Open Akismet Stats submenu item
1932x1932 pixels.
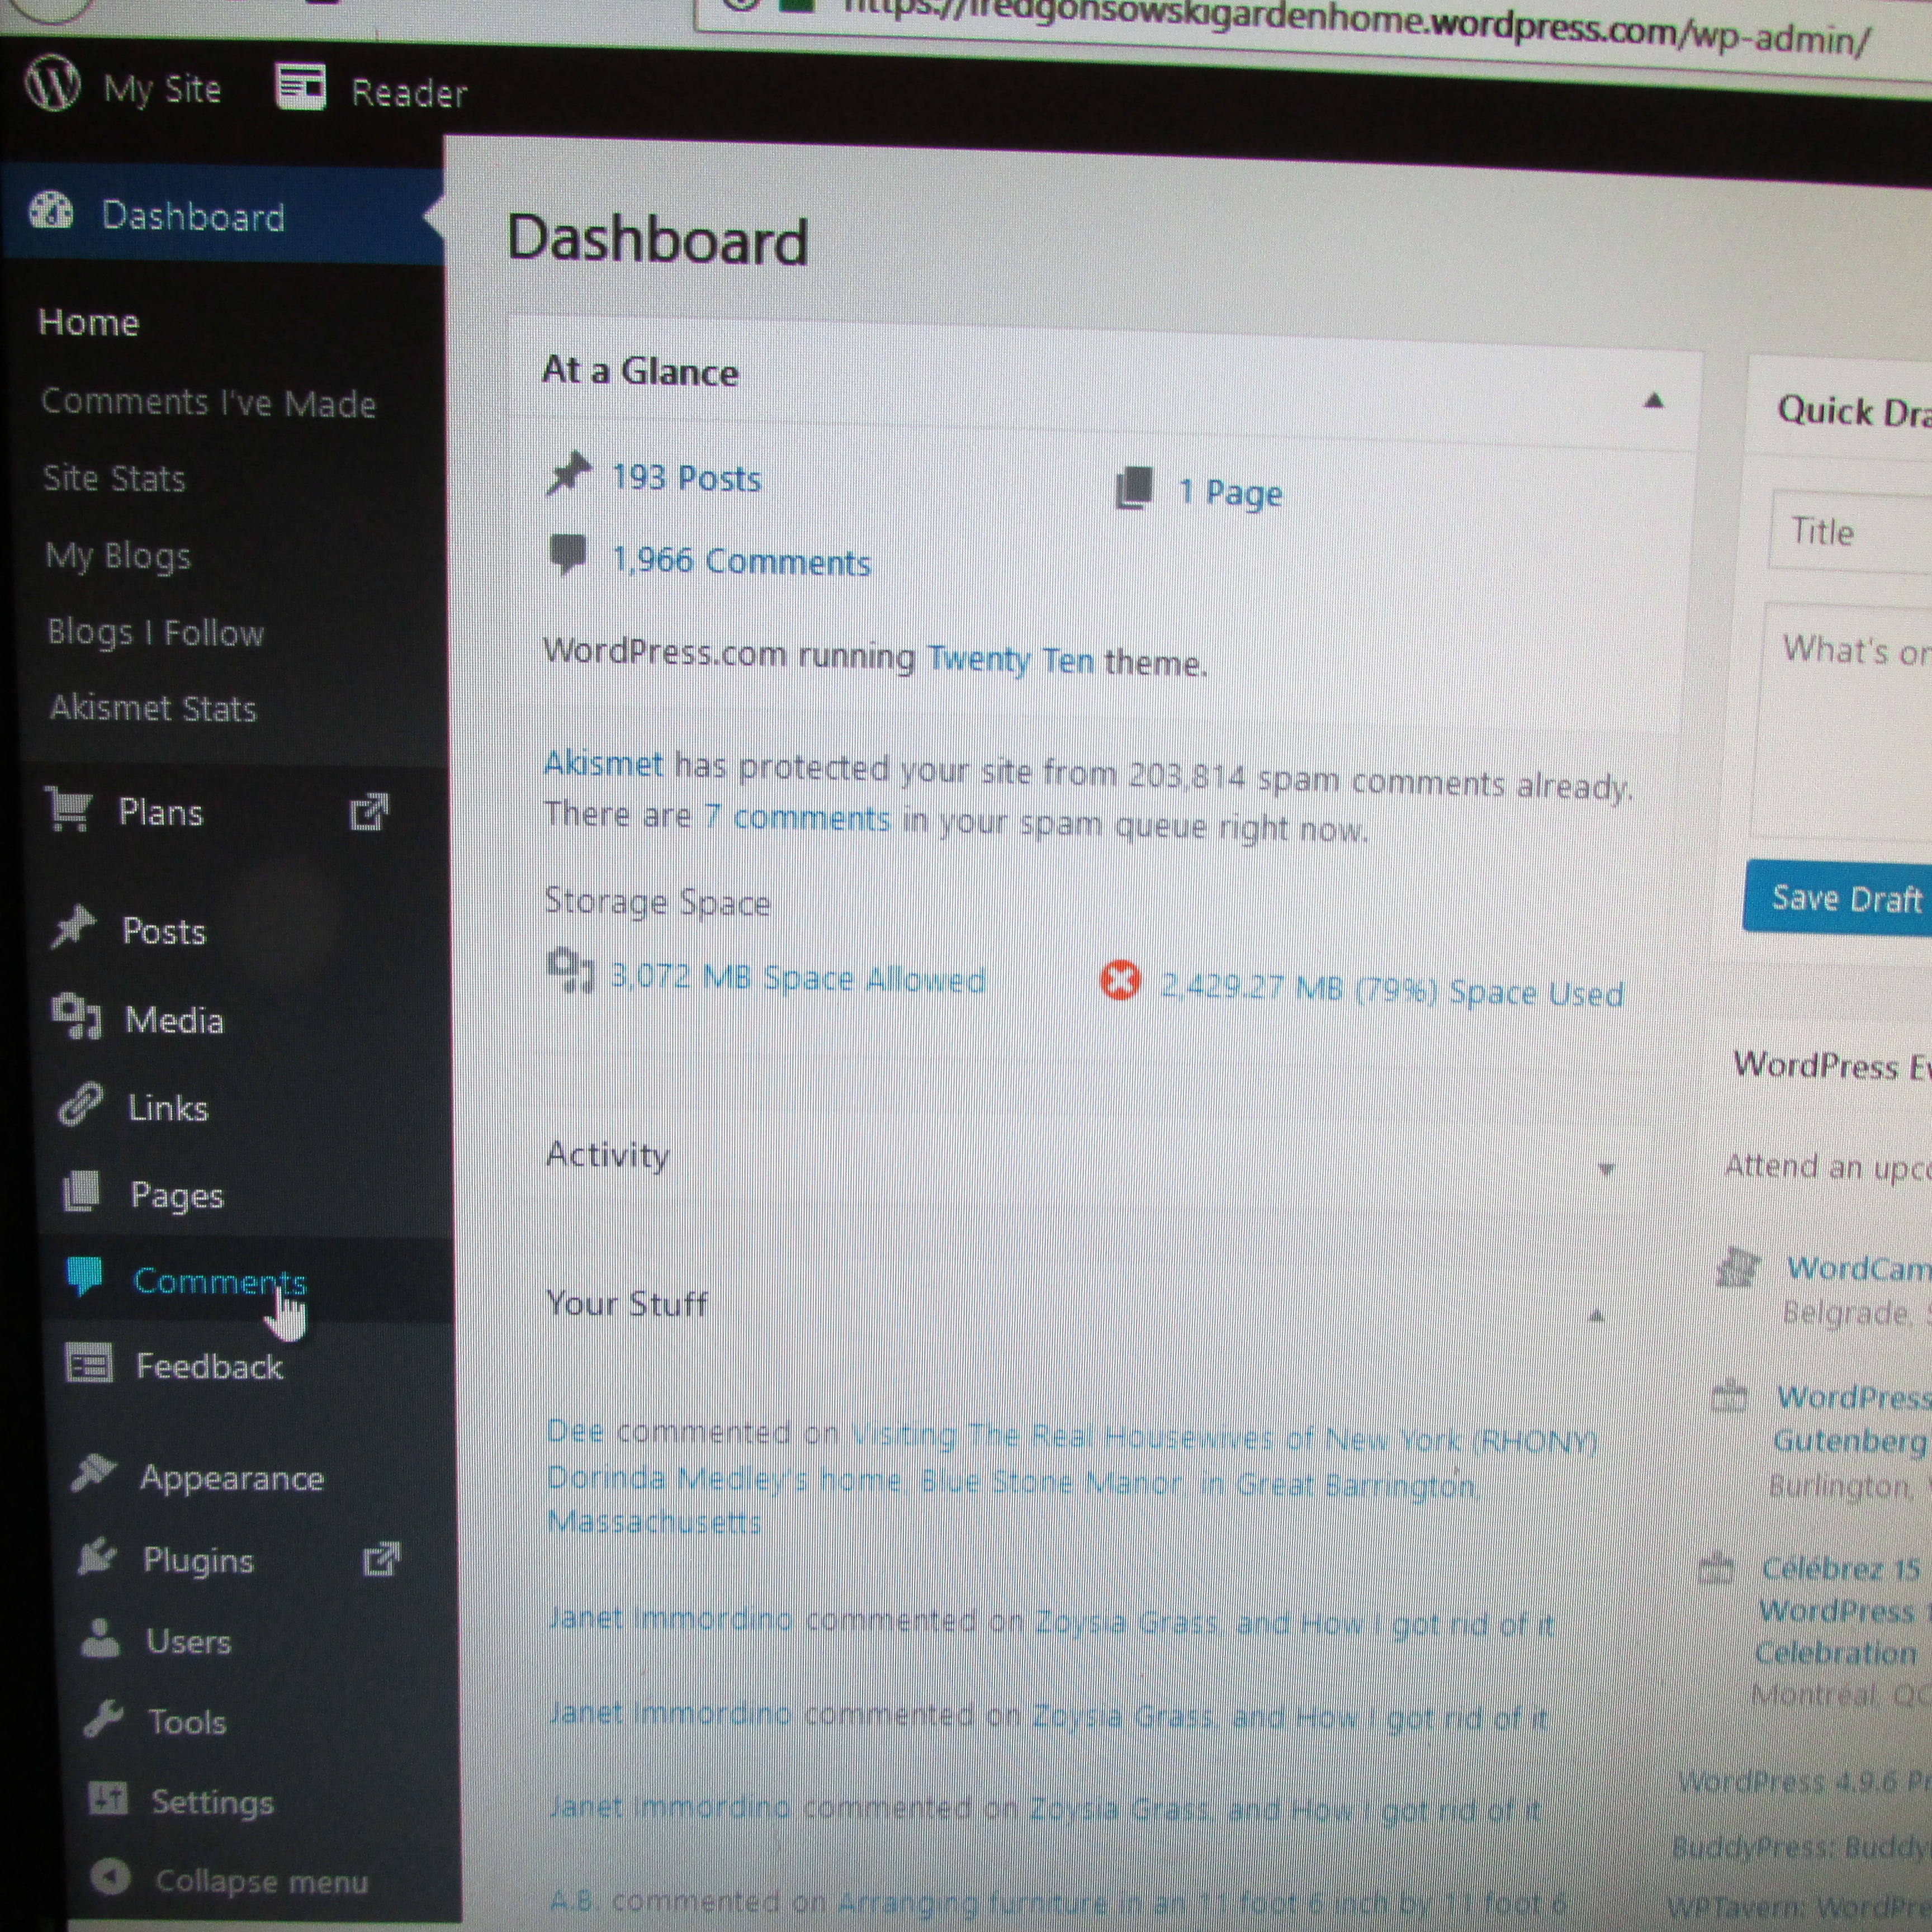[153, 708]
